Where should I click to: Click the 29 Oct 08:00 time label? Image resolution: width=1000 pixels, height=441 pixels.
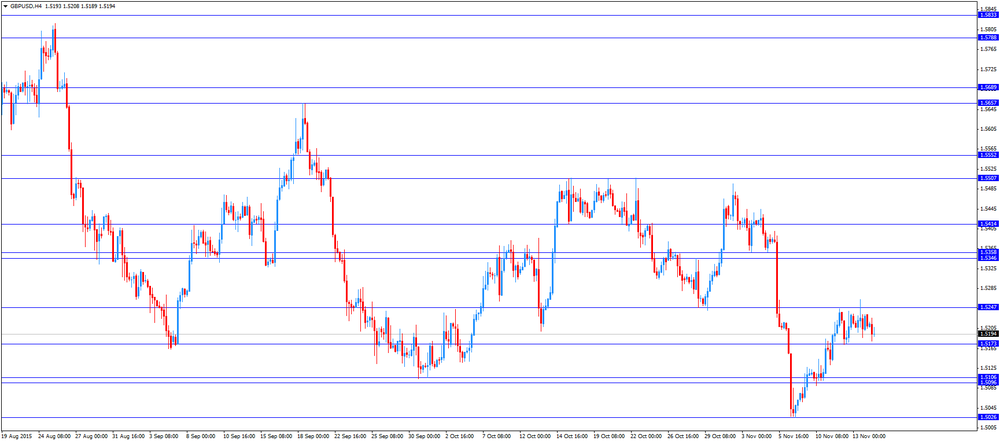719,437
